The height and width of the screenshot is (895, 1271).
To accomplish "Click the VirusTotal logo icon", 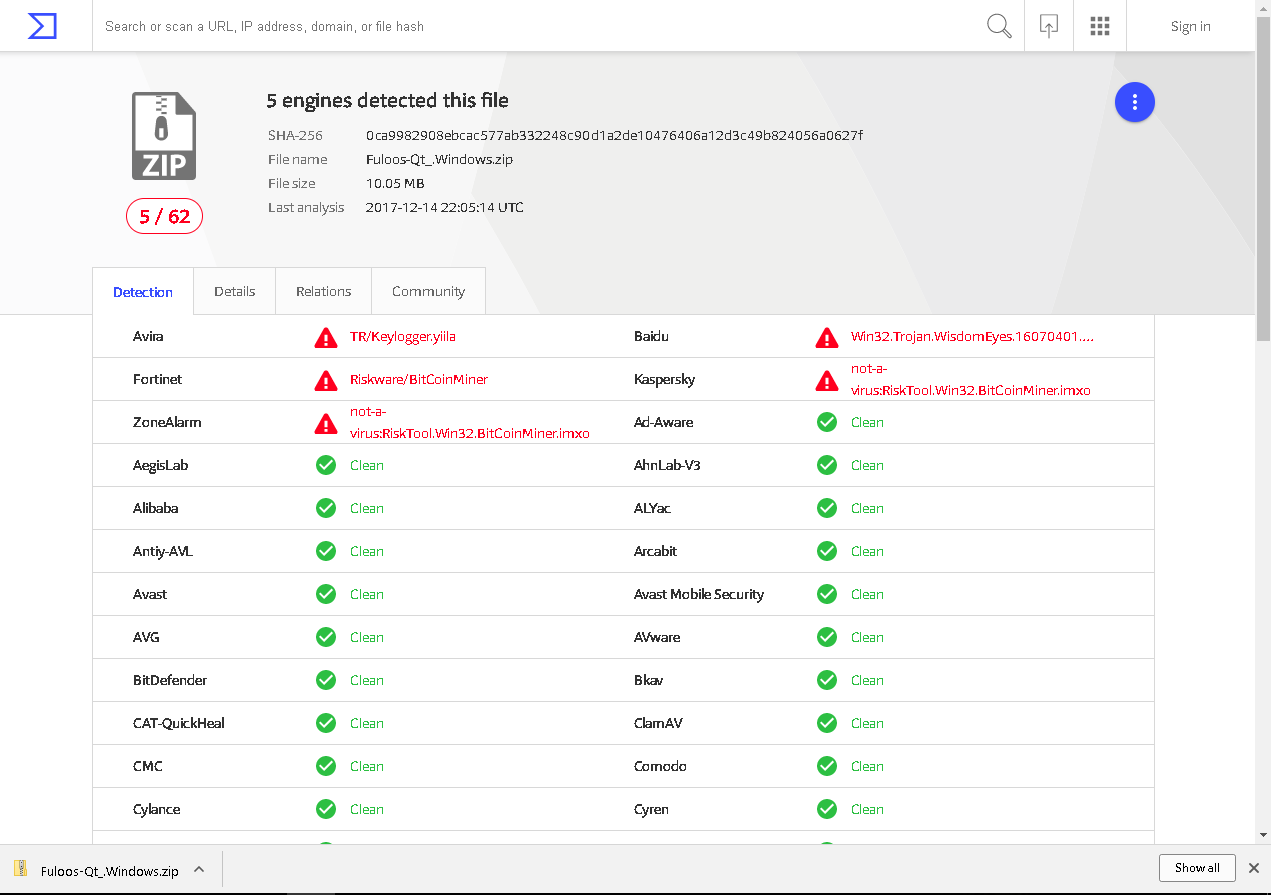I will tap(42, 26).
